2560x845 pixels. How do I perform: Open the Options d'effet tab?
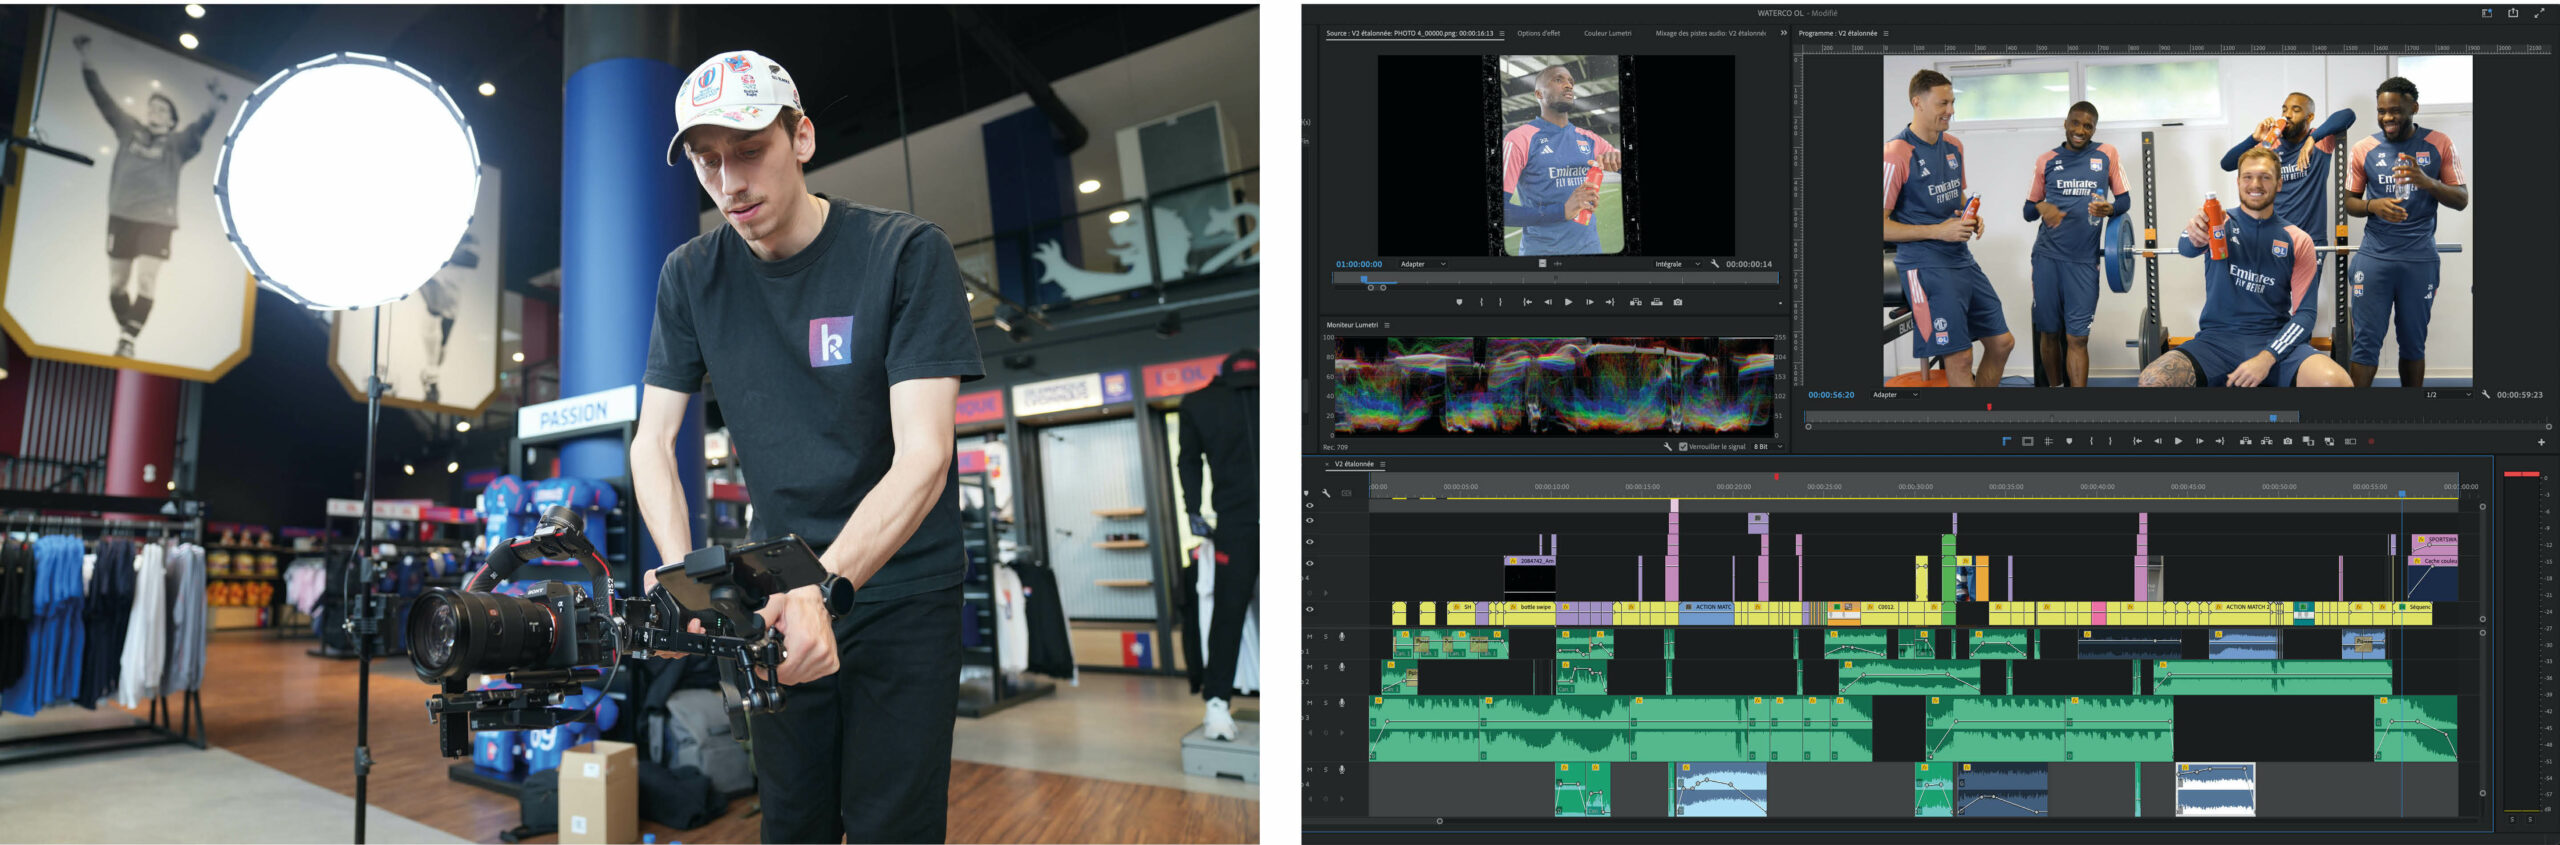click(x=1538, y=33)
